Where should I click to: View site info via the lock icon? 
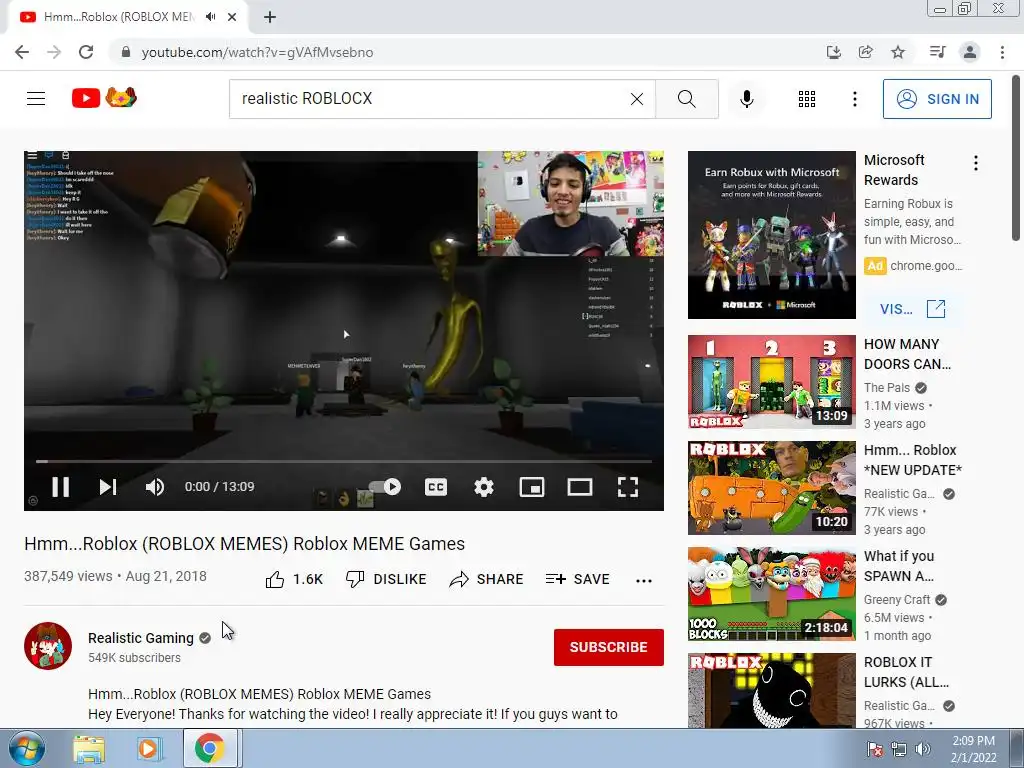click(x=126, y=52)
